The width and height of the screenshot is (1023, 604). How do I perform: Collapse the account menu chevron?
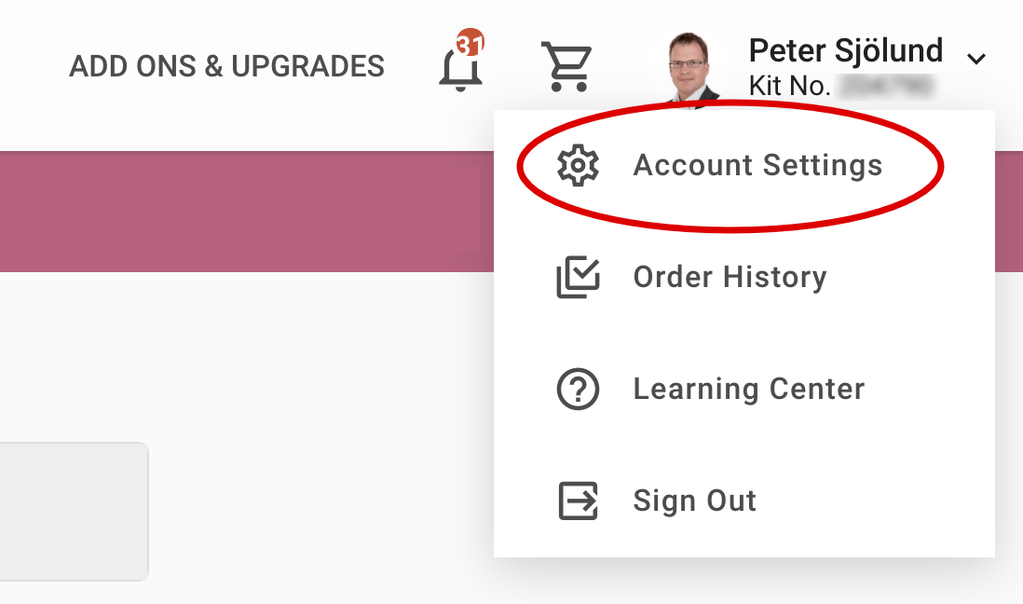point(976,60)
